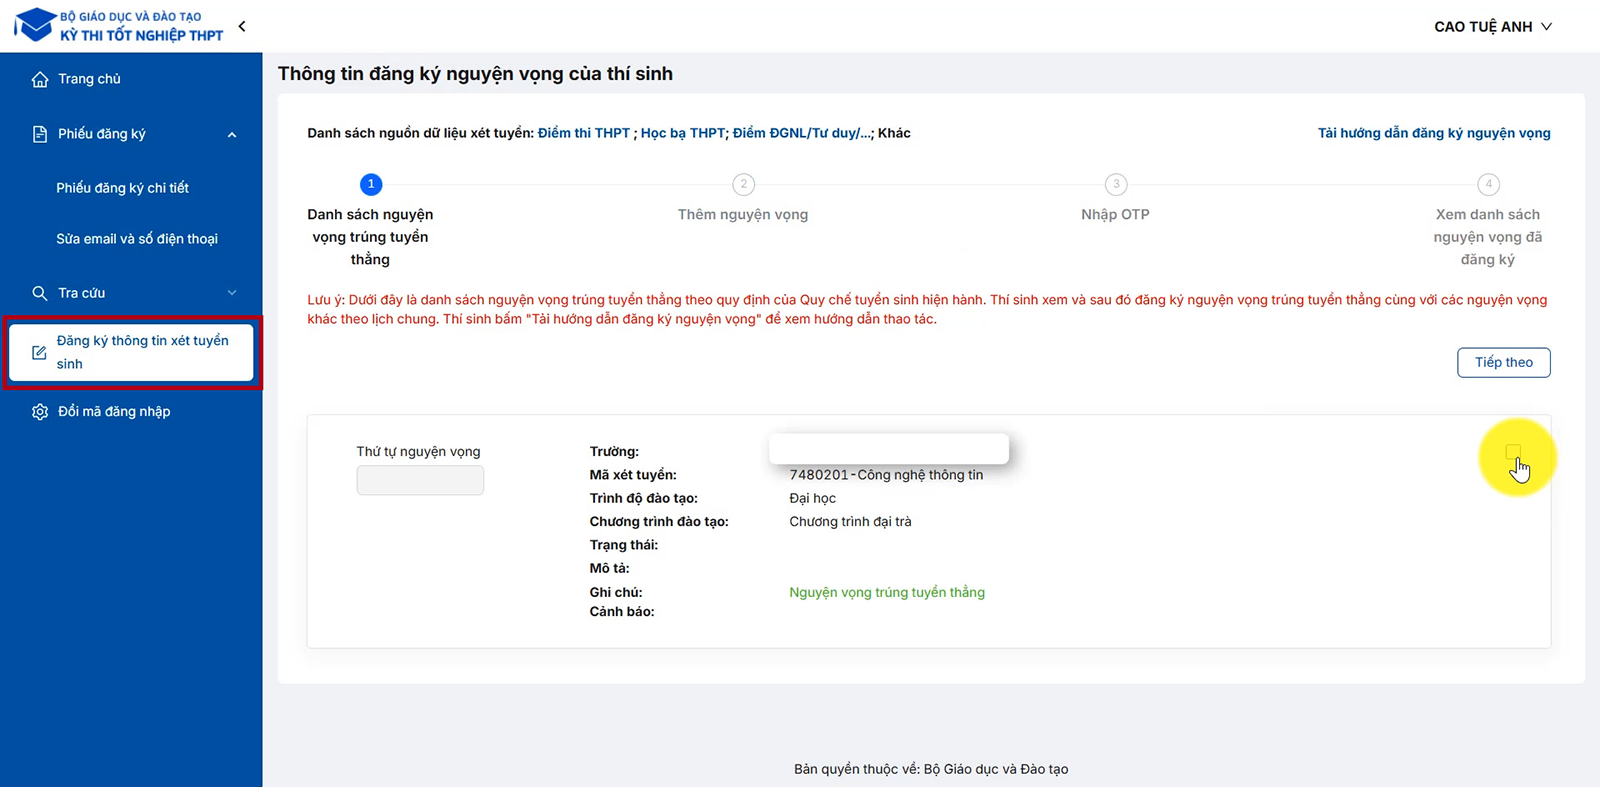Image resolution: width=1600 pixels, height=787 pixels.
Task: Open Sửa email và số điện thoại
Action: pos(137,239)
